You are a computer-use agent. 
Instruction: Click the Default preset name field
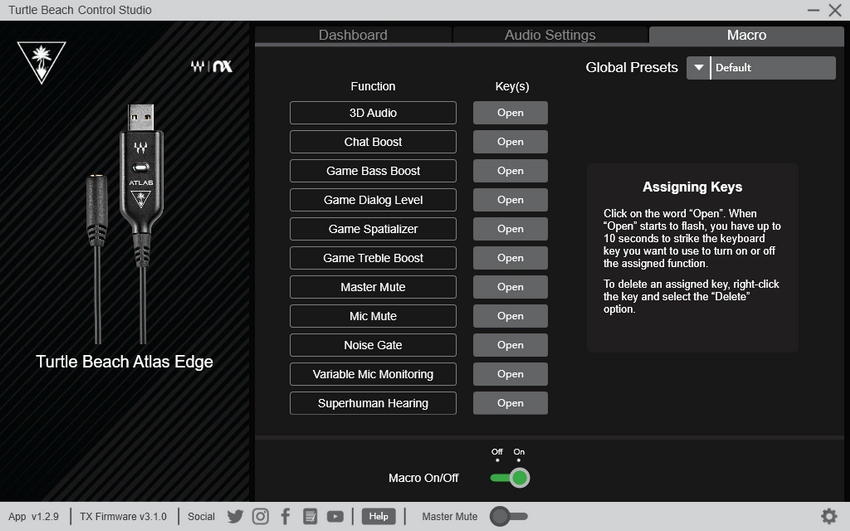pyautogui.click(x=772, y=68)
